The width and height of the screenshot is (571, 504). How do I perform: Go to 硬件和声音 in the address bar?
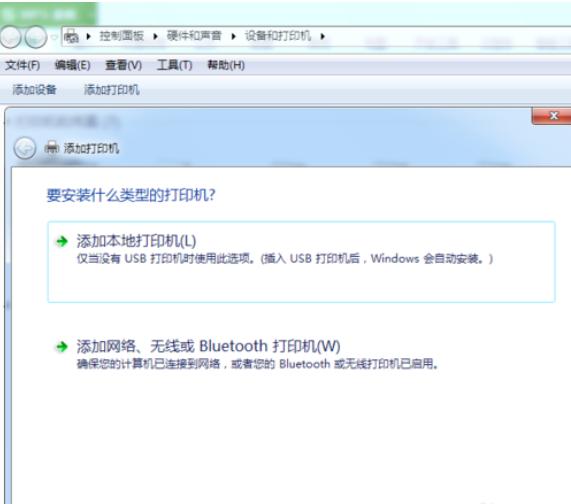coord(194,36)
